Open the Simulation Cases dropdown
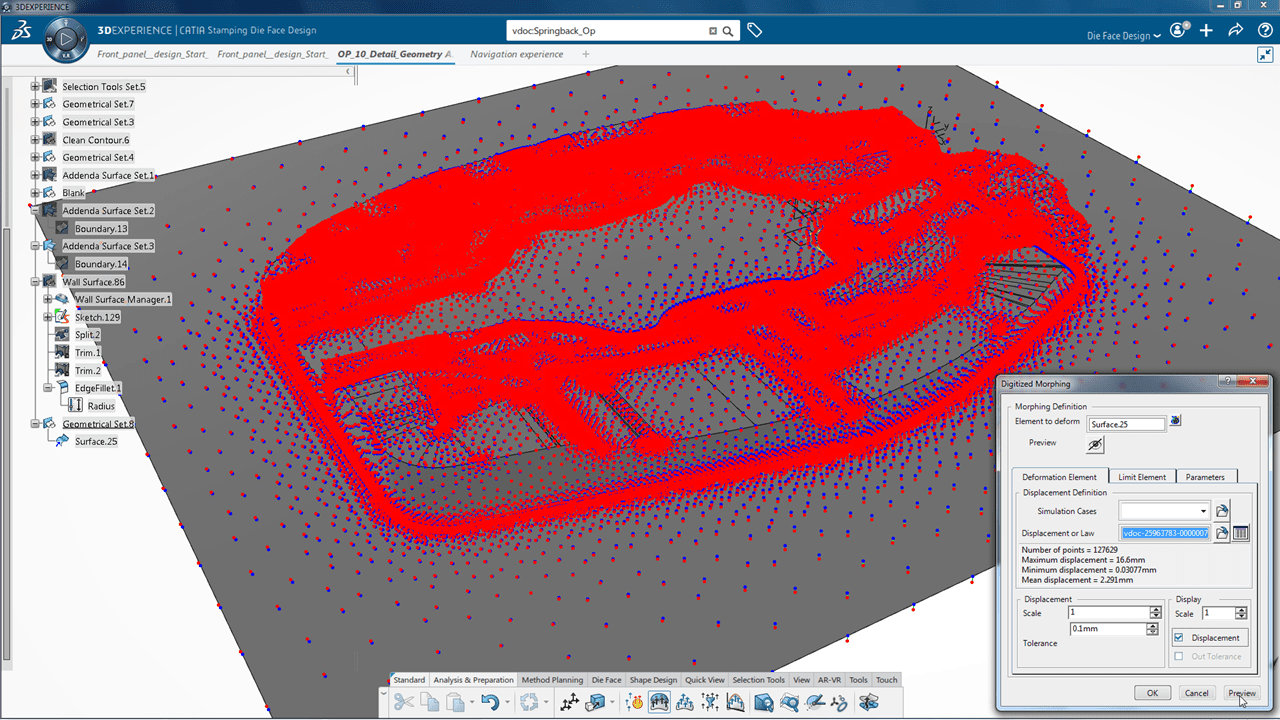This screenshot has height=720, width=1280. 1203,511
